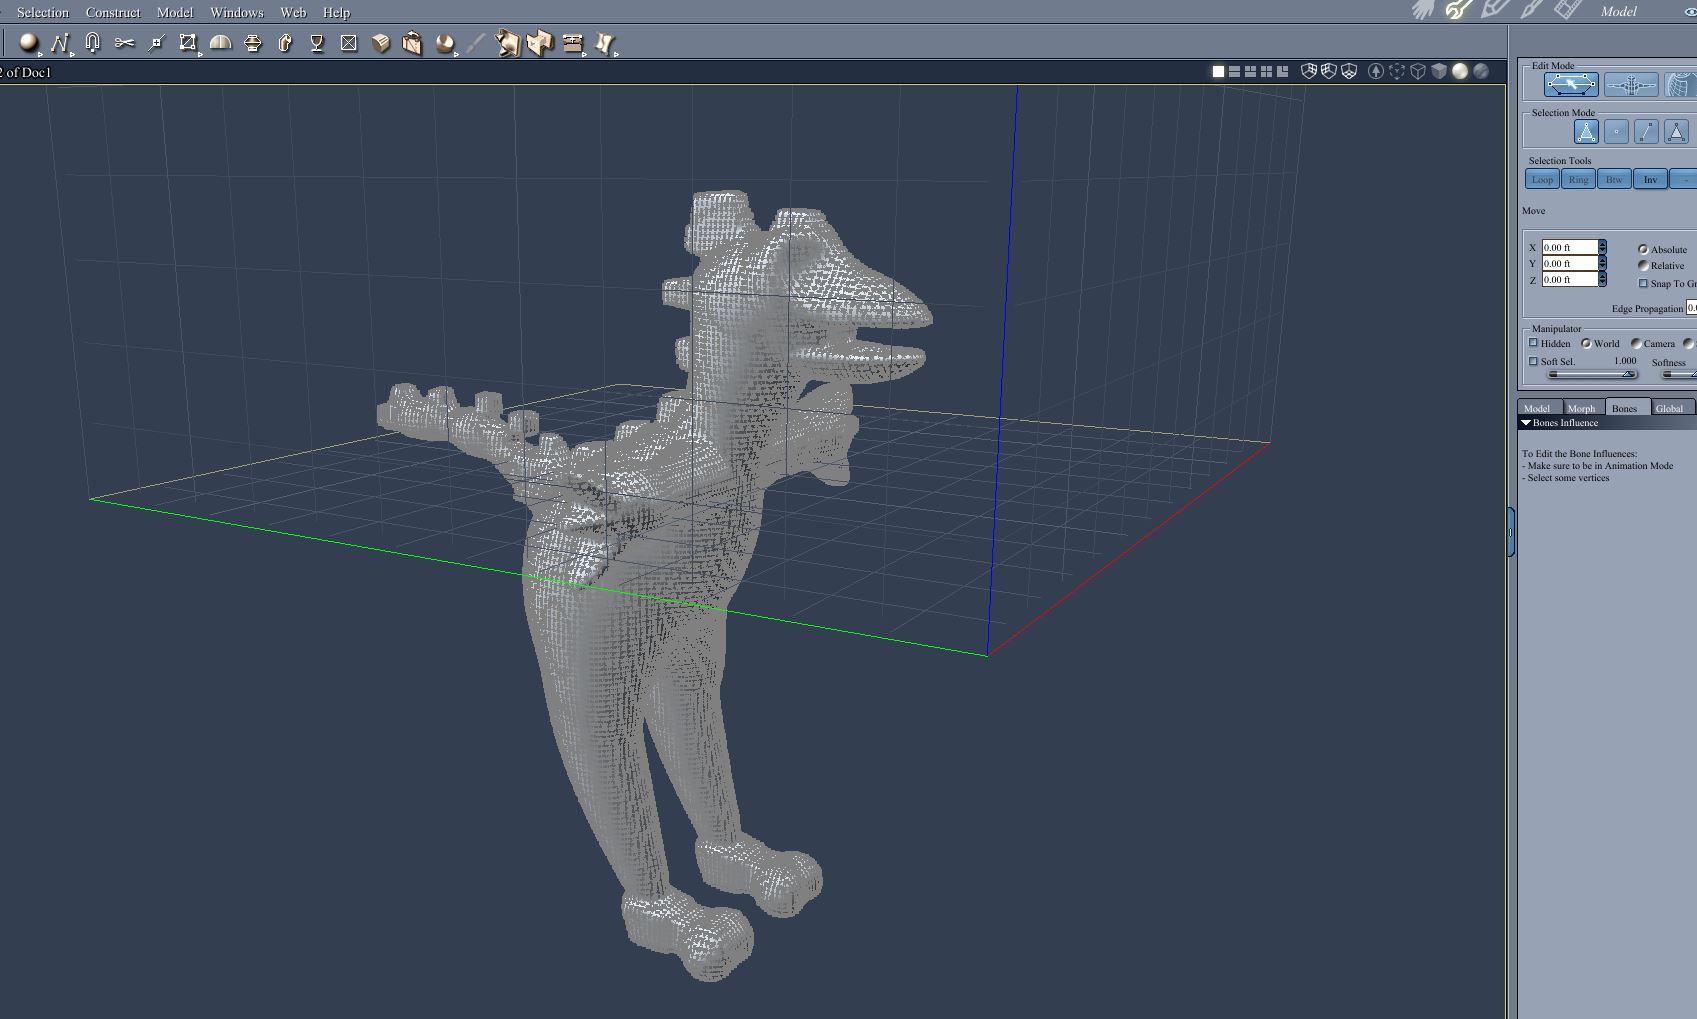Click the Loop selection button

(1542, 179)
